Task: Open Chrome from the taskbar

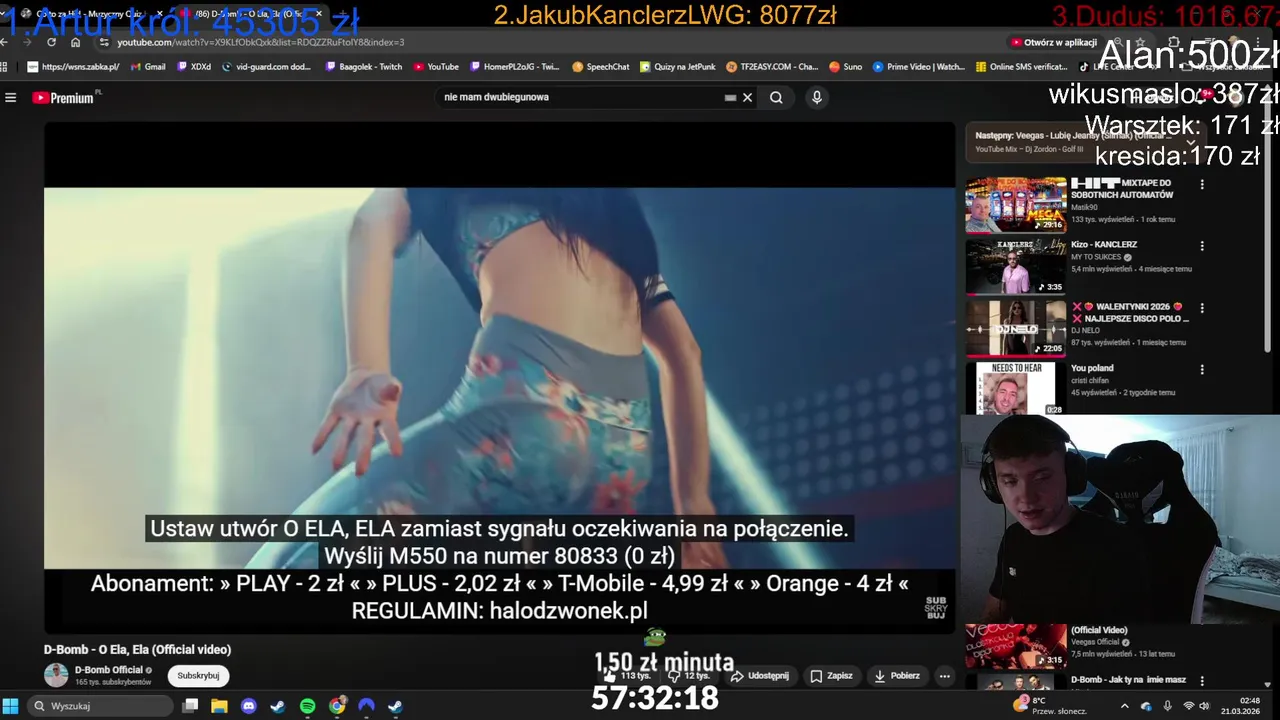Action: (337, 706)
